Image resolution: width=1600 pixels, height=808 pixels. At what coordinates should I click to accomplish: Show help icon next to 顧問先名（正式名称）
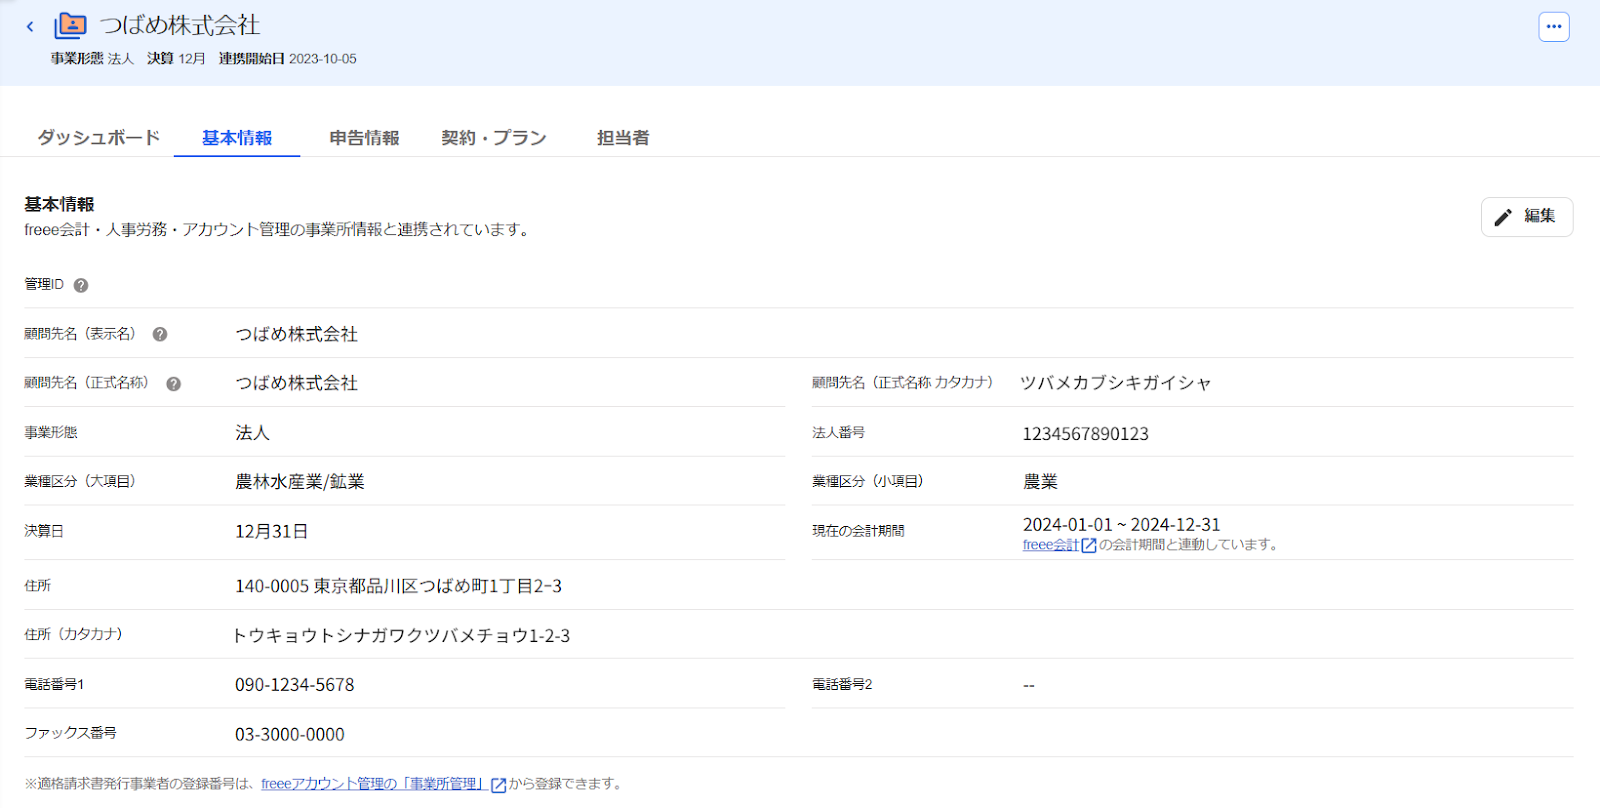pyautogui.click(x=174, y=384)
